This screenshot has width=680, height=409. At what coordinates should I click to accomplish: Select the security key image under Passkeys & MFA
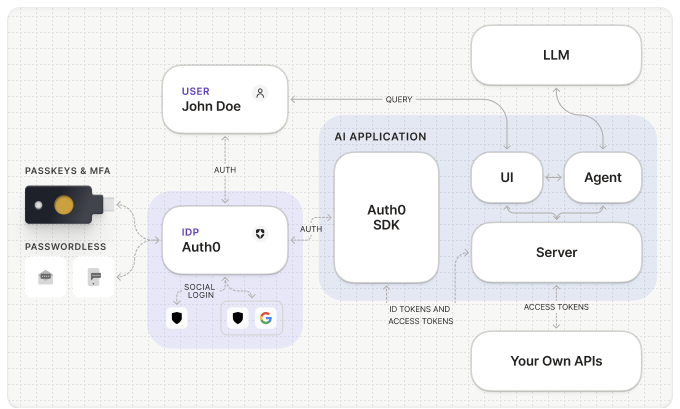click(70, 205)
